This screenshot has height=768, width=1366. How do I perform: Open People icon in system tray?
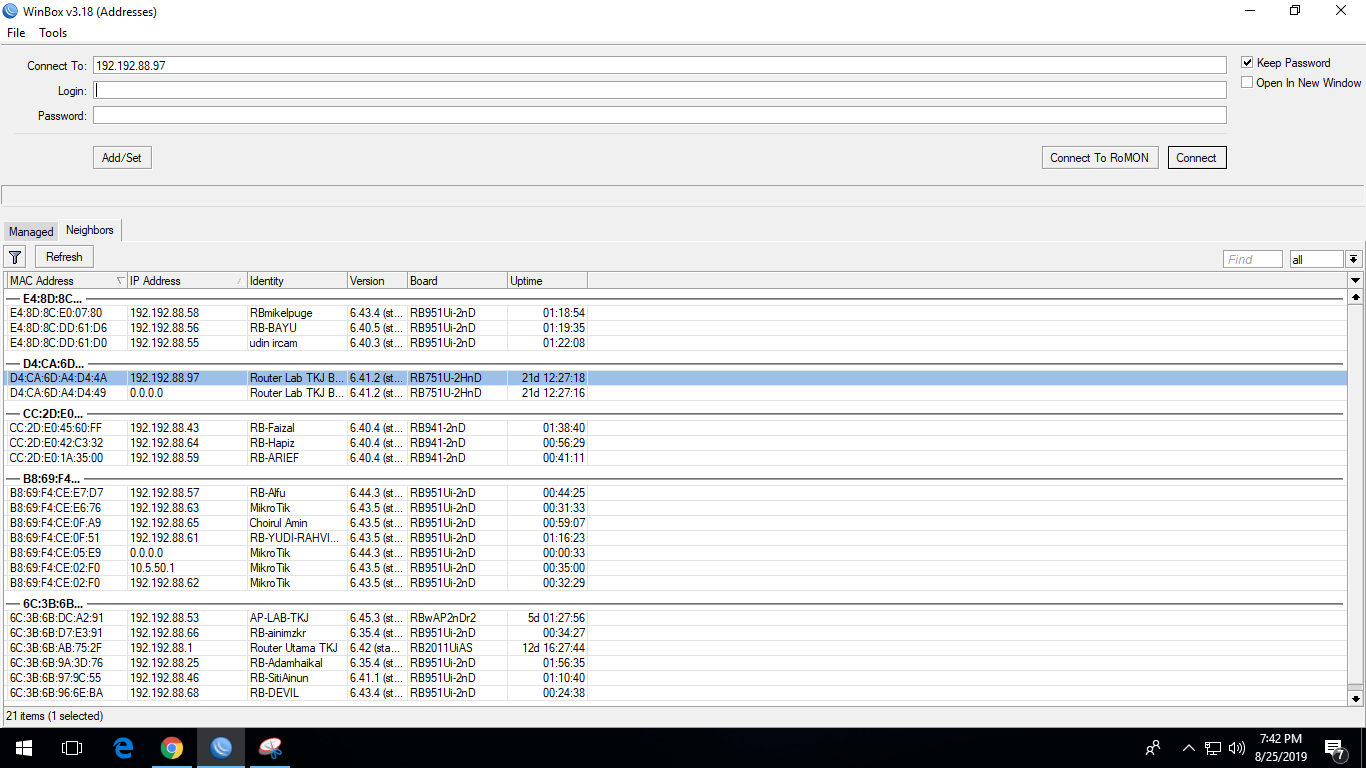(x=1153, y=747)
